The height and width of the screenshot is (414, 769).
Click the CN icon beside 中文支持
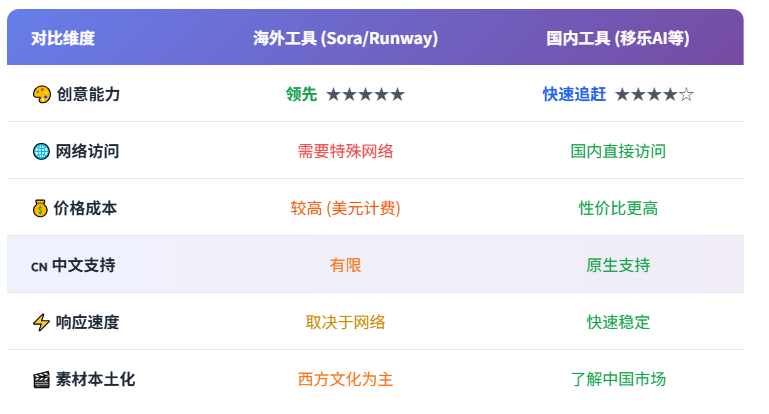point(39,266)
